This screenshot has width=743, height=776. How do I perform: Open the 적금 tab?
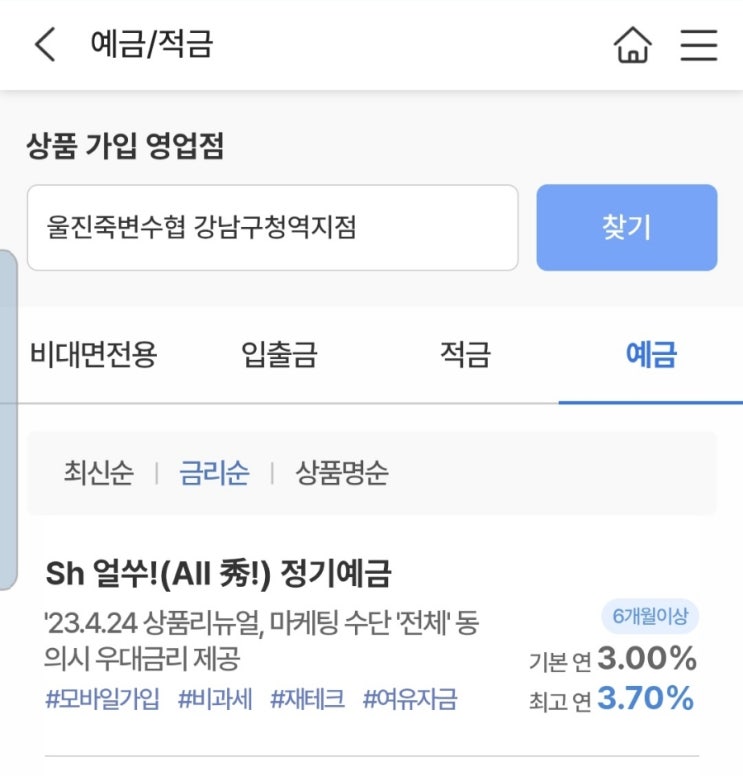tap(465, 355)
